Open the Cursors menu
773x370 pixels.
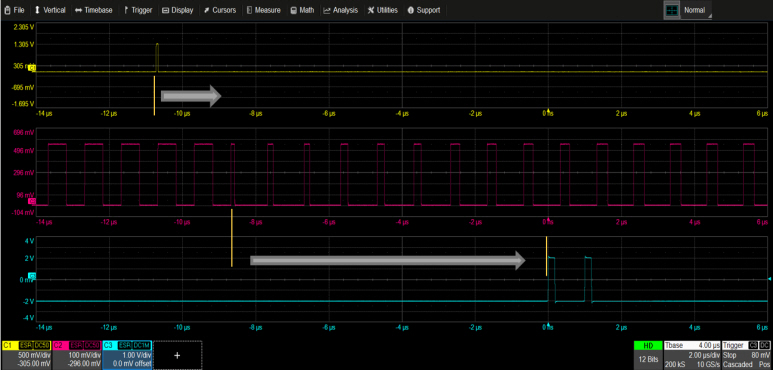(x=220, y=10)
